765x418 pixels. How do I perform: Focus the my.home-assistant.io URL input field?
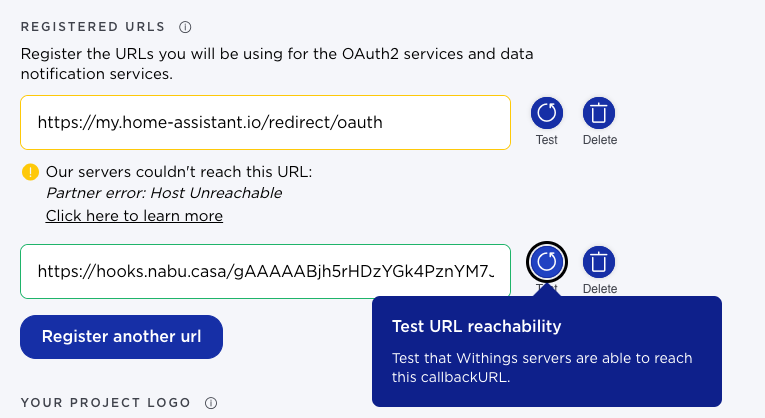265,122
